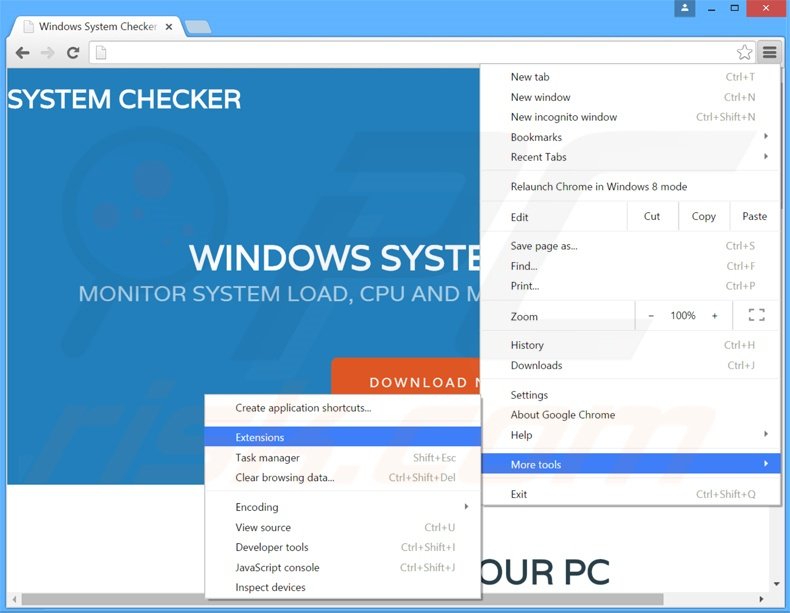Click the Paste button in Edit row
This screenshot has width=790, height=613.
[754, 217]
